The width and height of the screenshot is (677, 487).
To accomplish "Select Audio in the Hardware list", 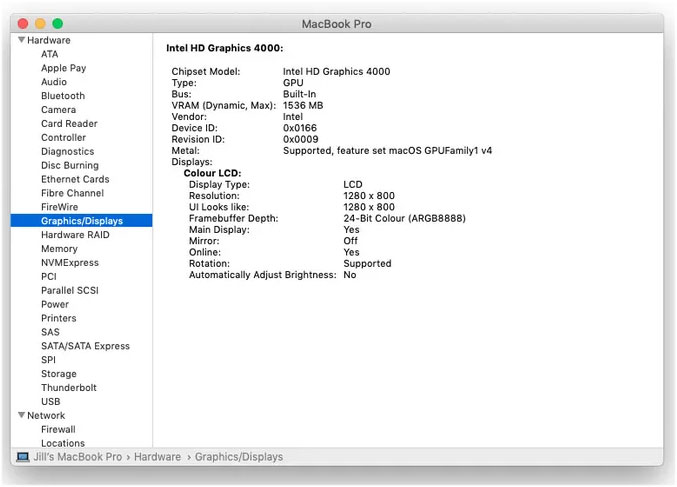I will [54, 82].
